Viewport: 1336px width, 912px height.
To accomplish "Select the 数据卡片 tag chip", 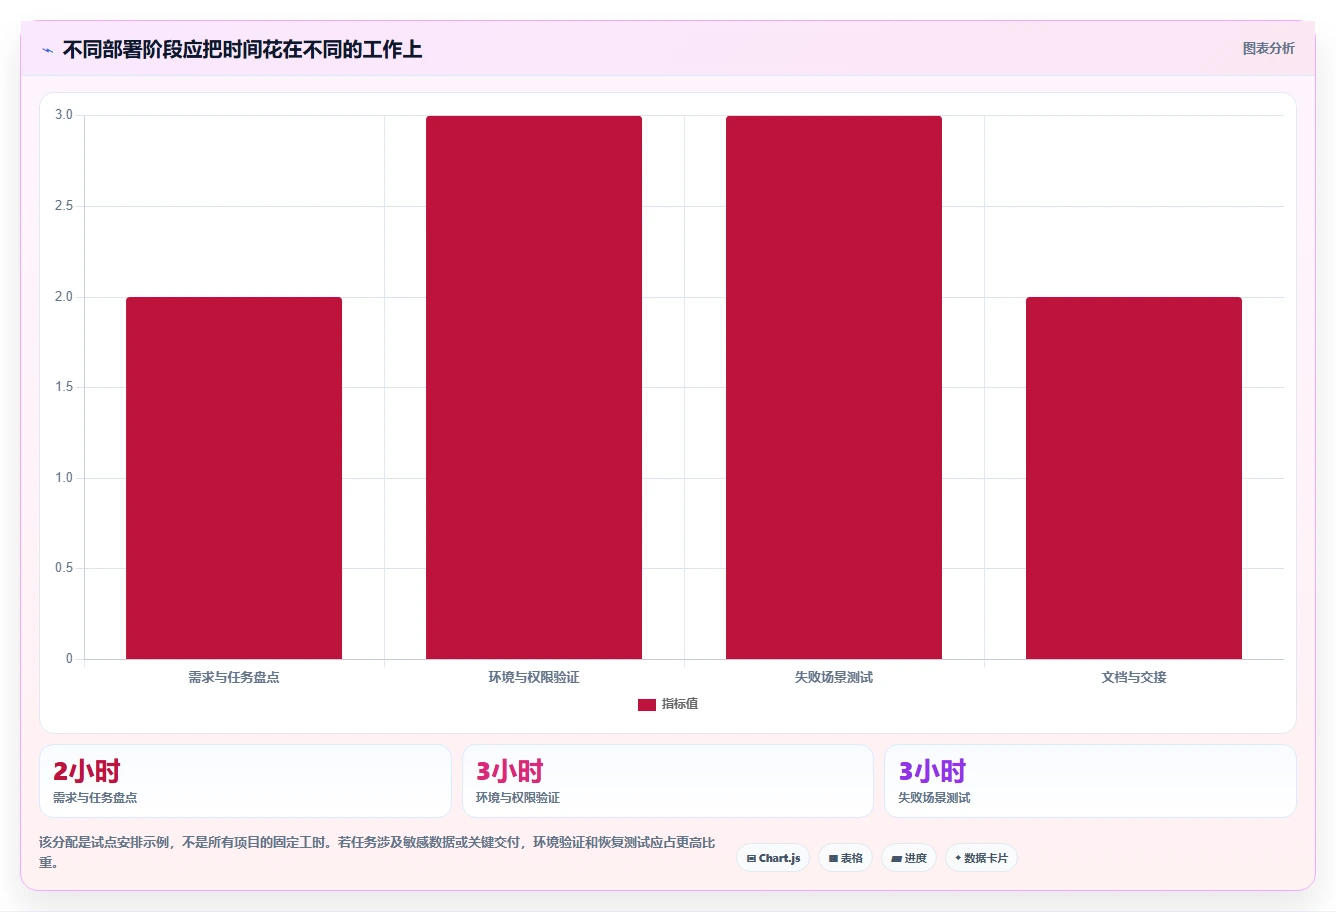I will pyautogui.click(x=981, y=858).
